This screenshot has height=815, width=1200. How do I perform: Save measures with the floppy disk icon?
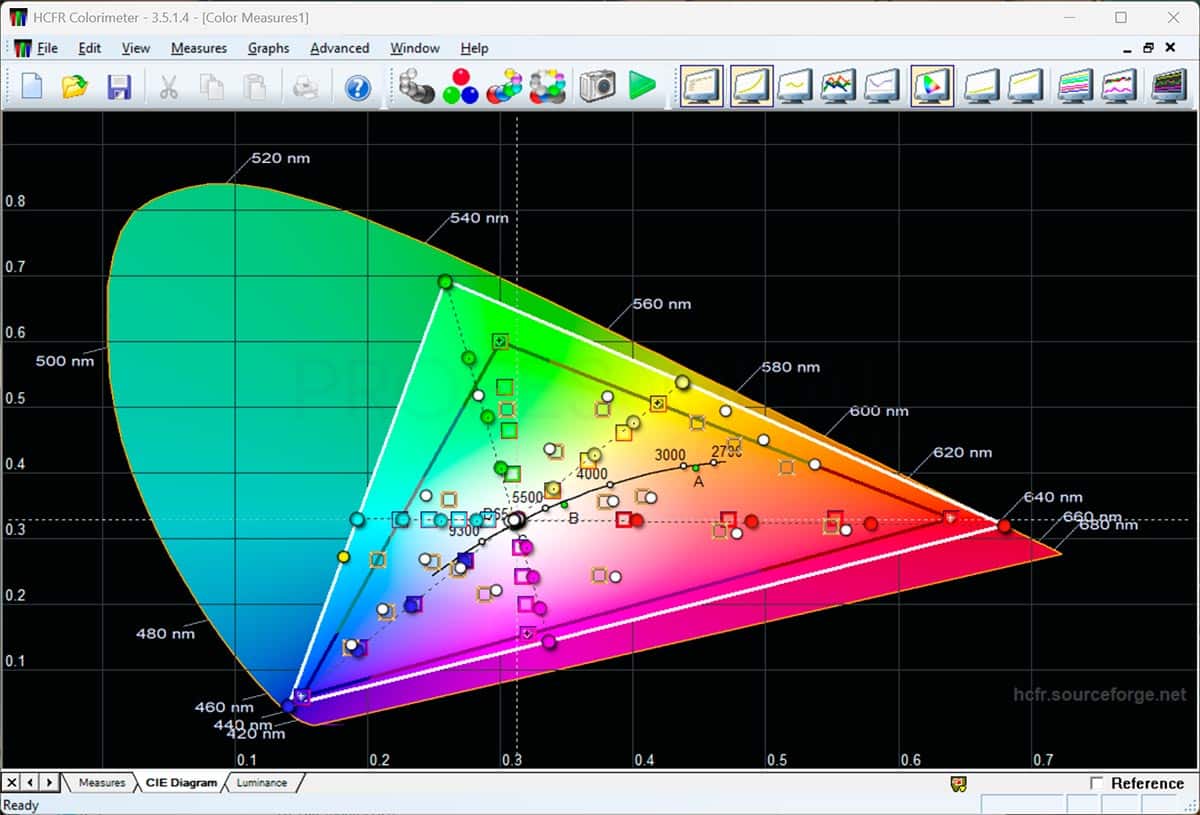(x=119, y=87)
